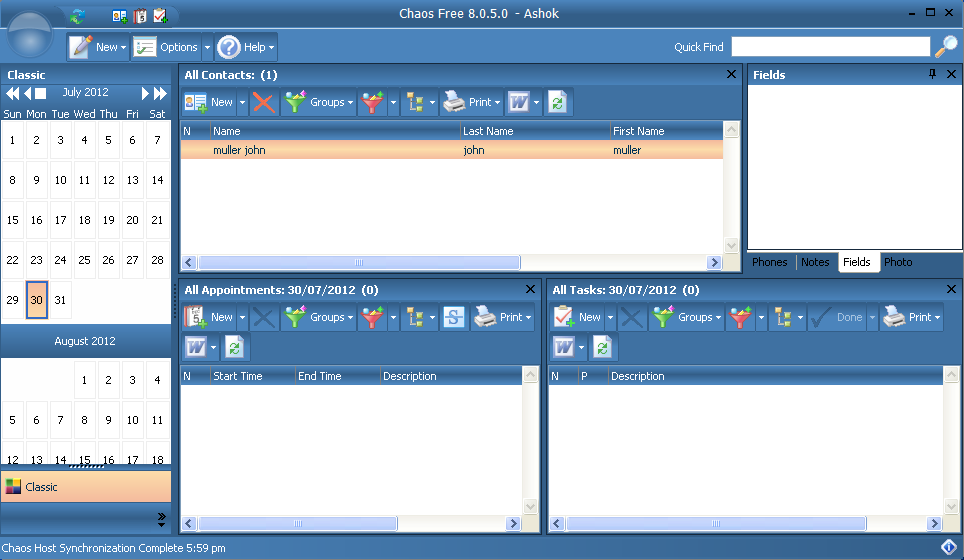
Task: Click the Quick Find magnifier icon
Action: [946, 47]
